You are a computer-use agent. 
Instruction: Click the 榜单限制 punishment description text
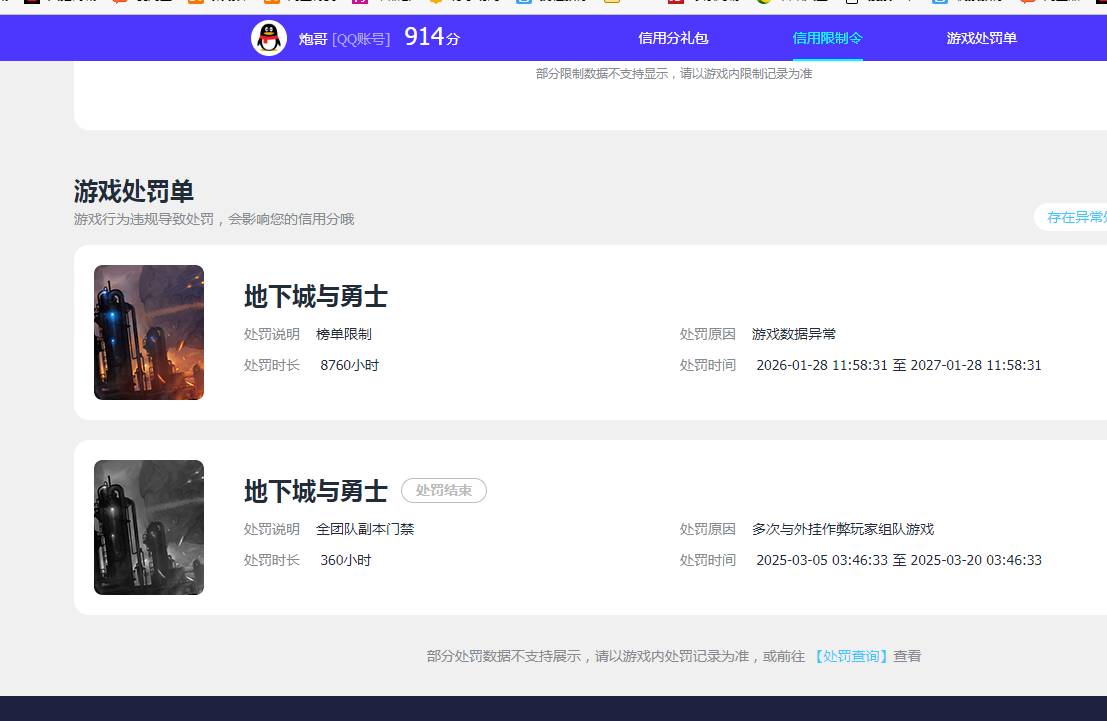344,334
